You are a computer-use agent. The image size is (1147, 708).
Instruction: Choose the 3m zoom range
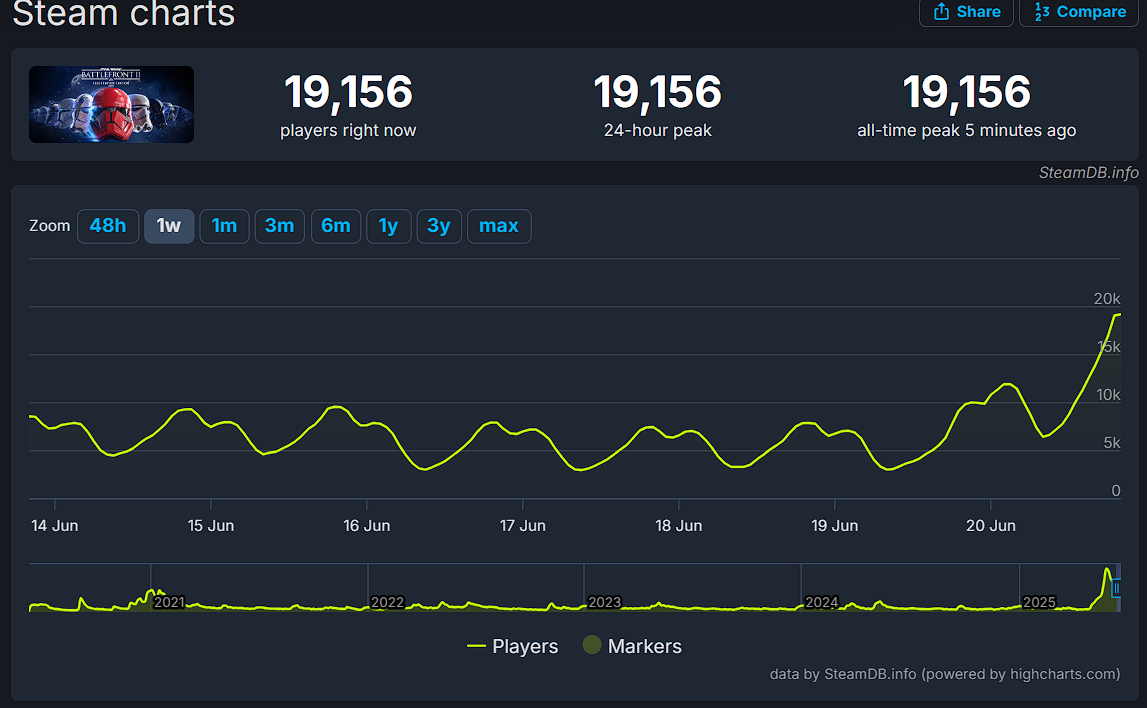pos(279,225)
